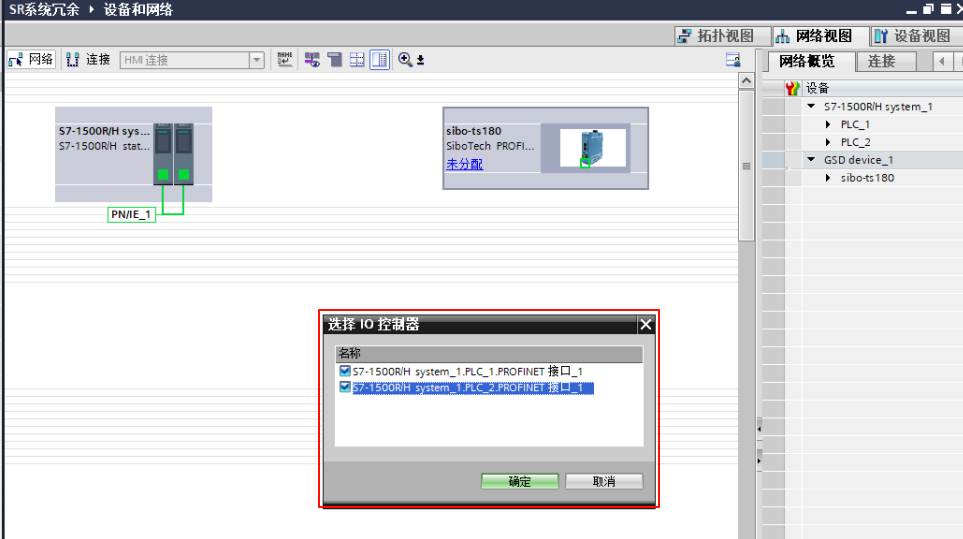Switch to Network view (网络视图) tab

(x=821, y=36)
